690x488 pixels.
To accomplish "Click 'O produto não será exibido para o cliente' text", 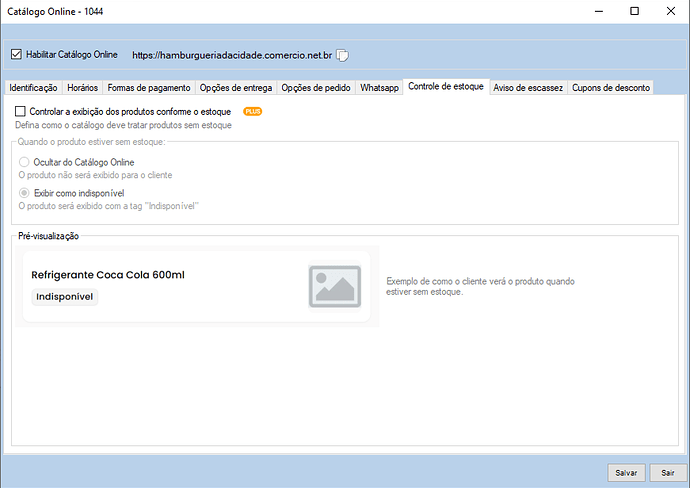I will (95, 175).
